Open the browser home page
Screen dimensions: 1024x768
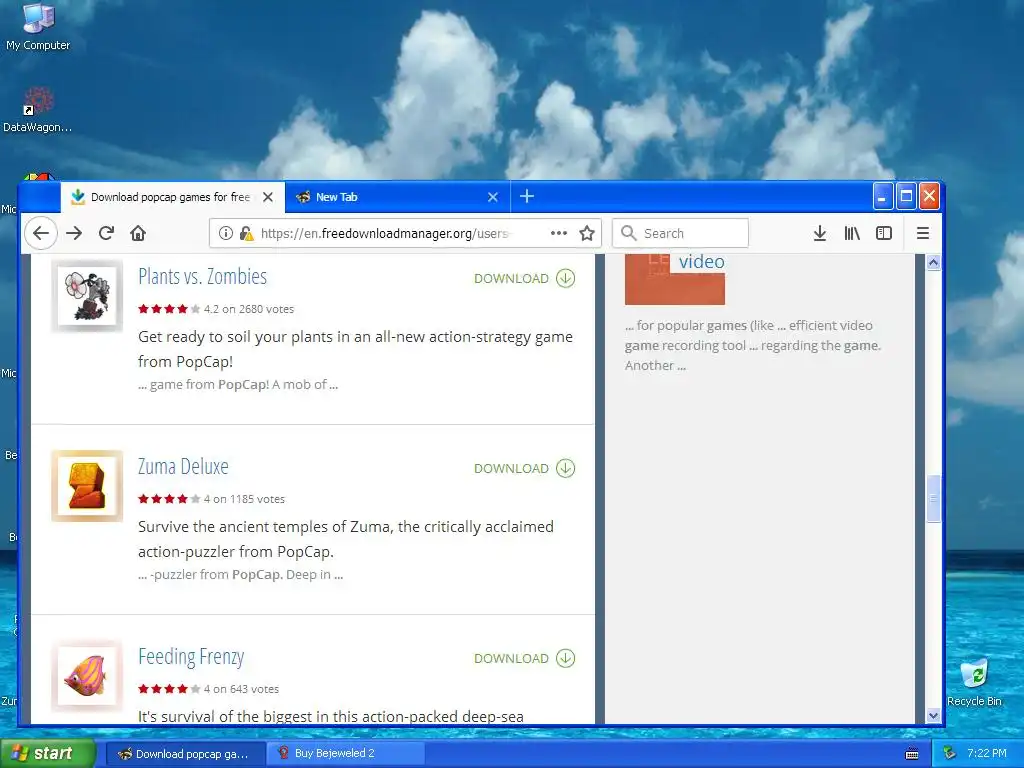(138, 233)
